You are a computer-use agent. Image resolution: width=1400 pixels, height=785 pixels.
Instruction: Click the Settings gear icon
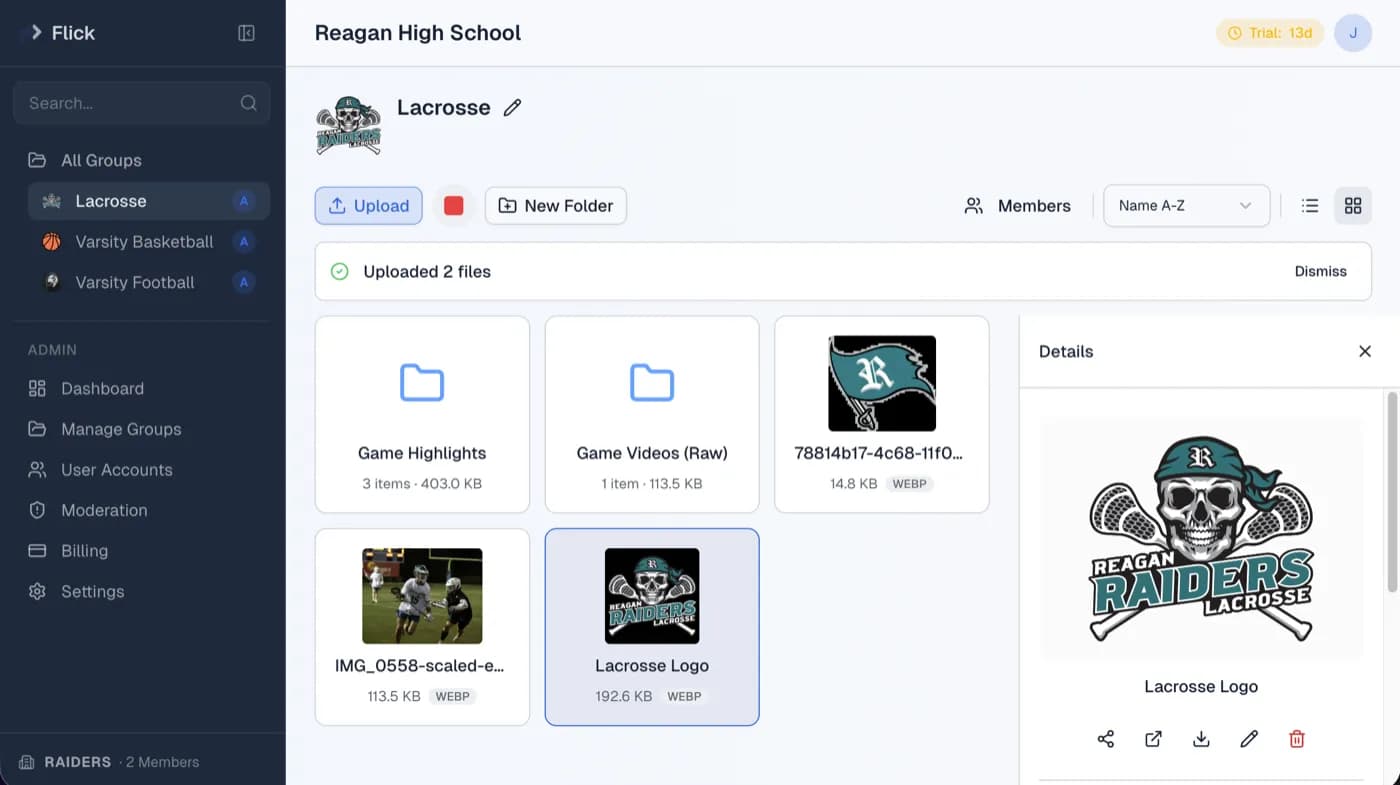(36, 591)
